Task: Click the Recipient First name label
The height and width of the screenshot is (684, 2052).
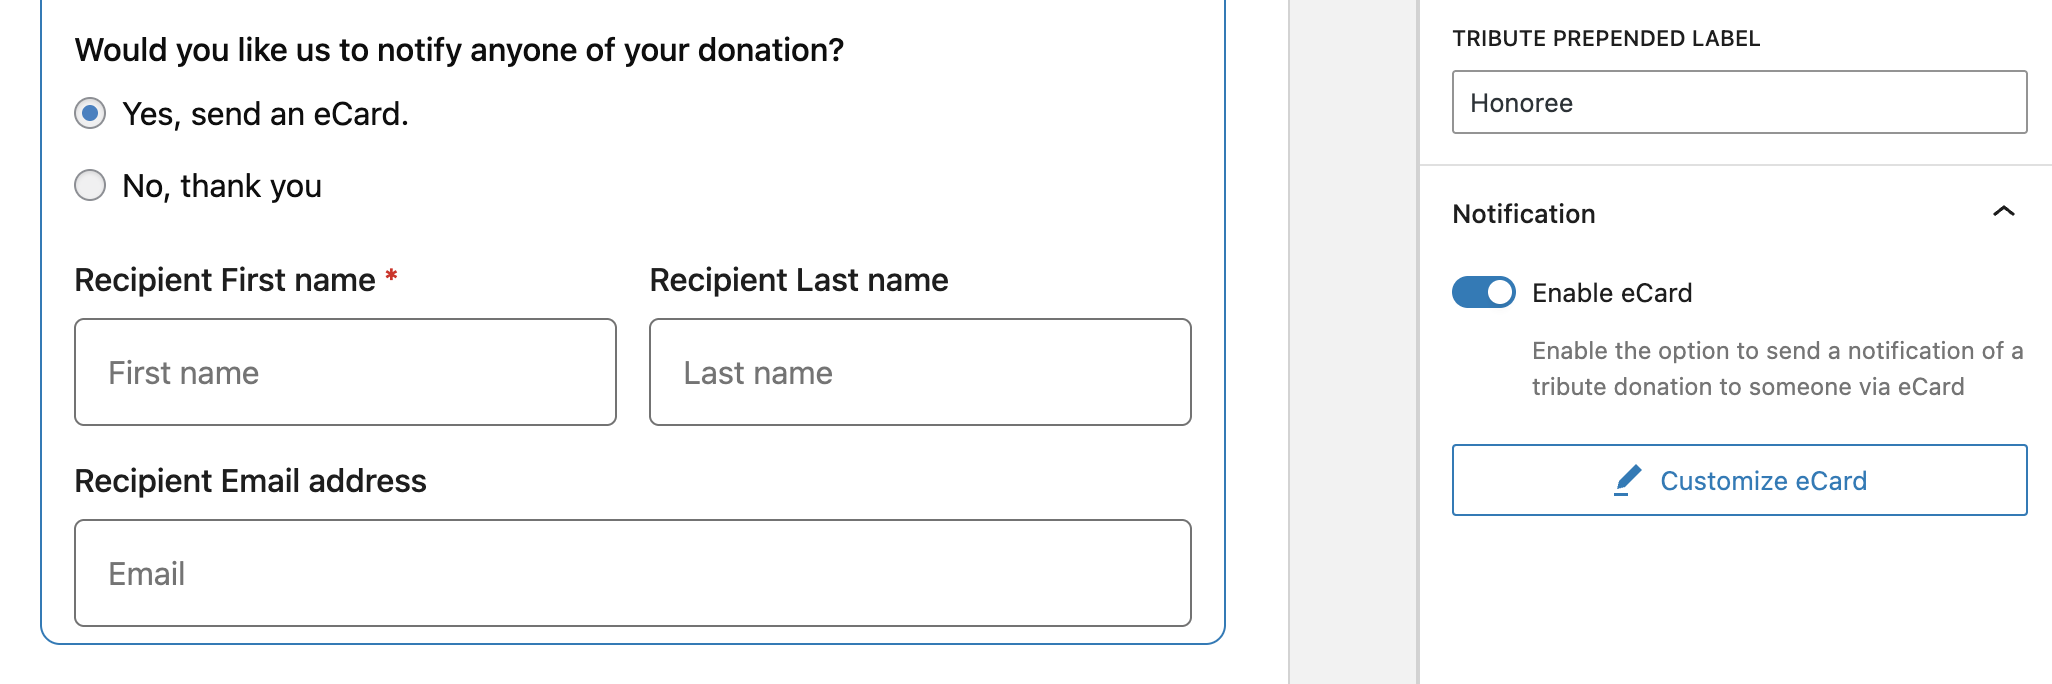Action: pyautogui.click(x=225, y=280)
